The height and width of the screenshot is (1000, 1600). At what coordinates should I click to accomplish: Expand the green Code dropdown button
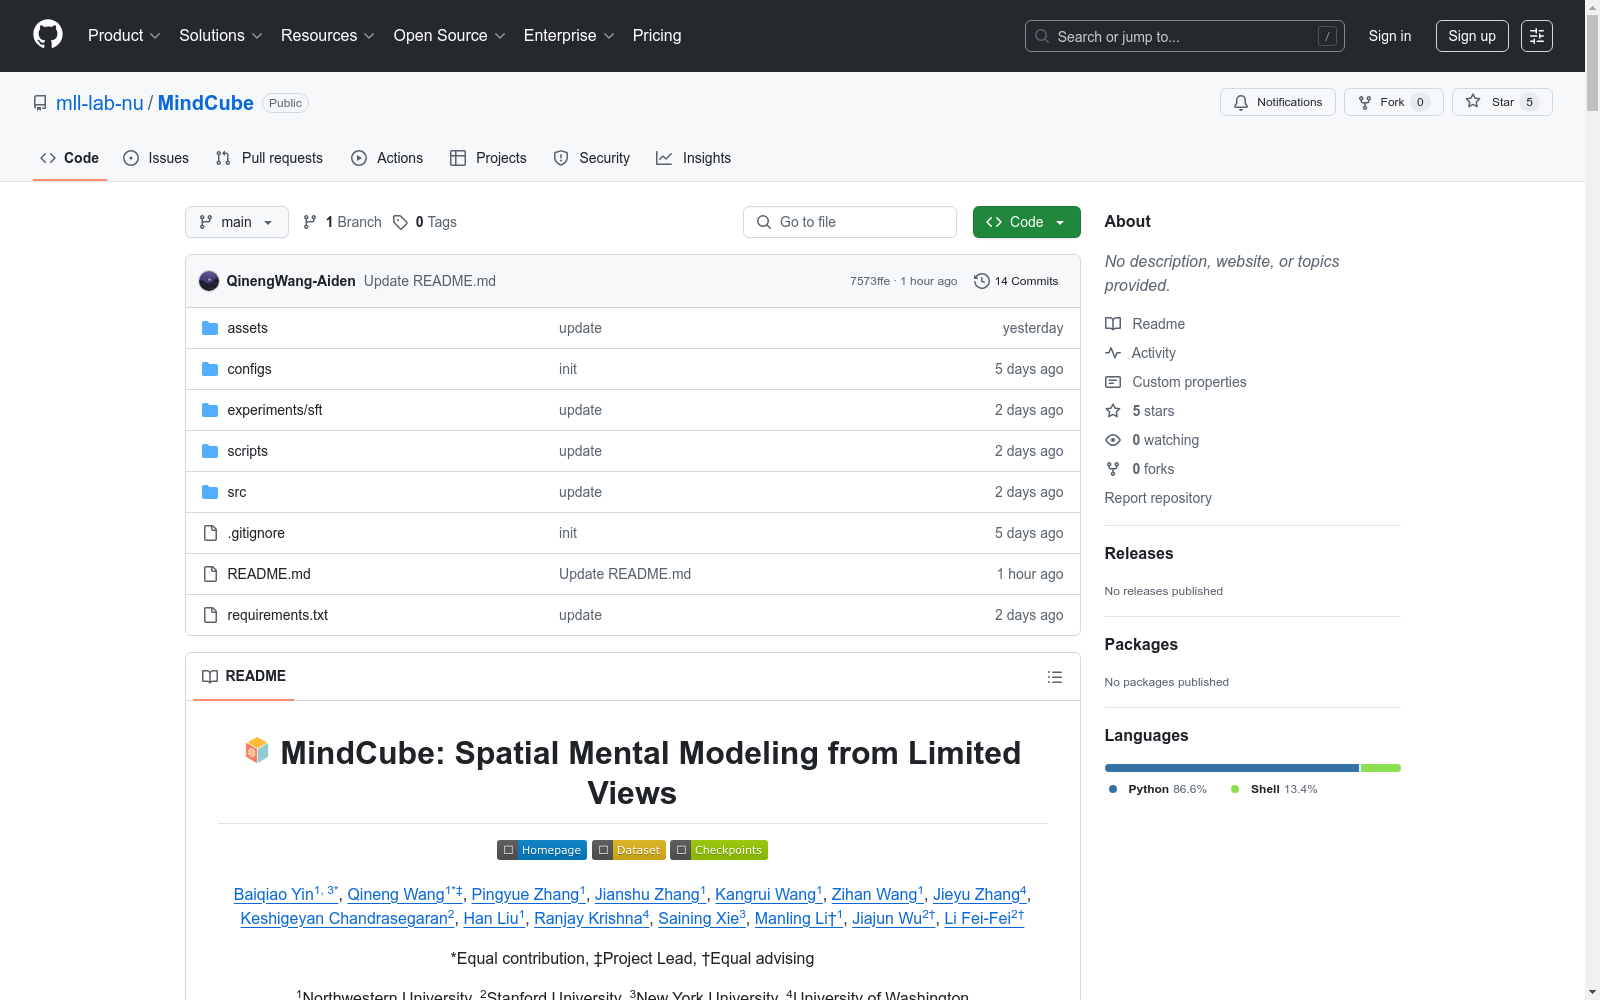click(x=1026, y=222)
